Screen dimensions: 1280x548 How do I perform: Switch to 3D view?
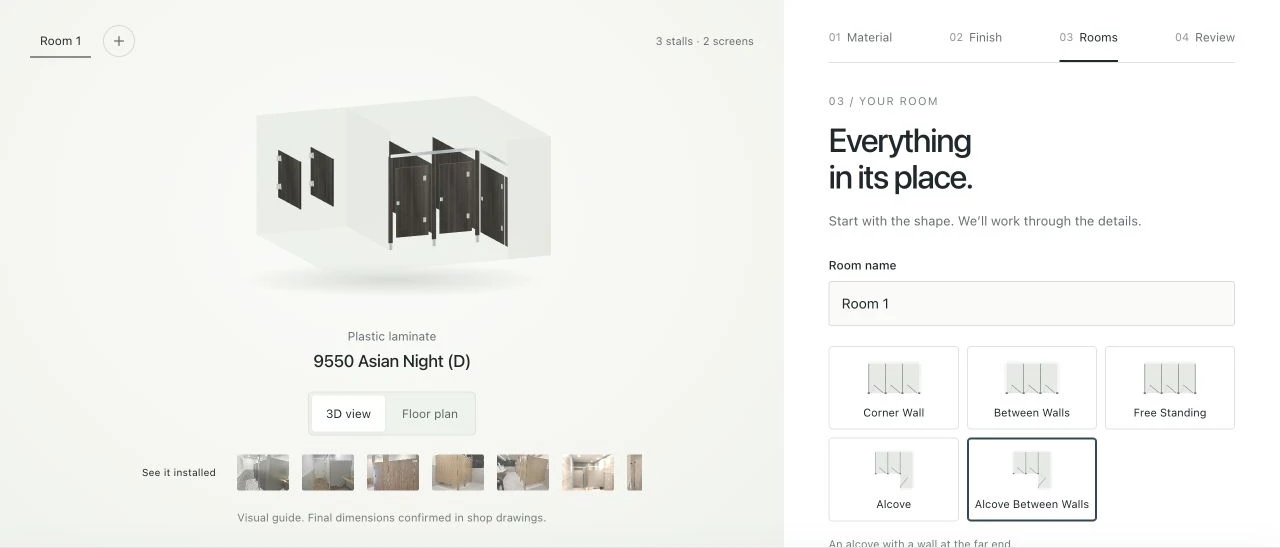pyautogui.click(x=348, y=414)
